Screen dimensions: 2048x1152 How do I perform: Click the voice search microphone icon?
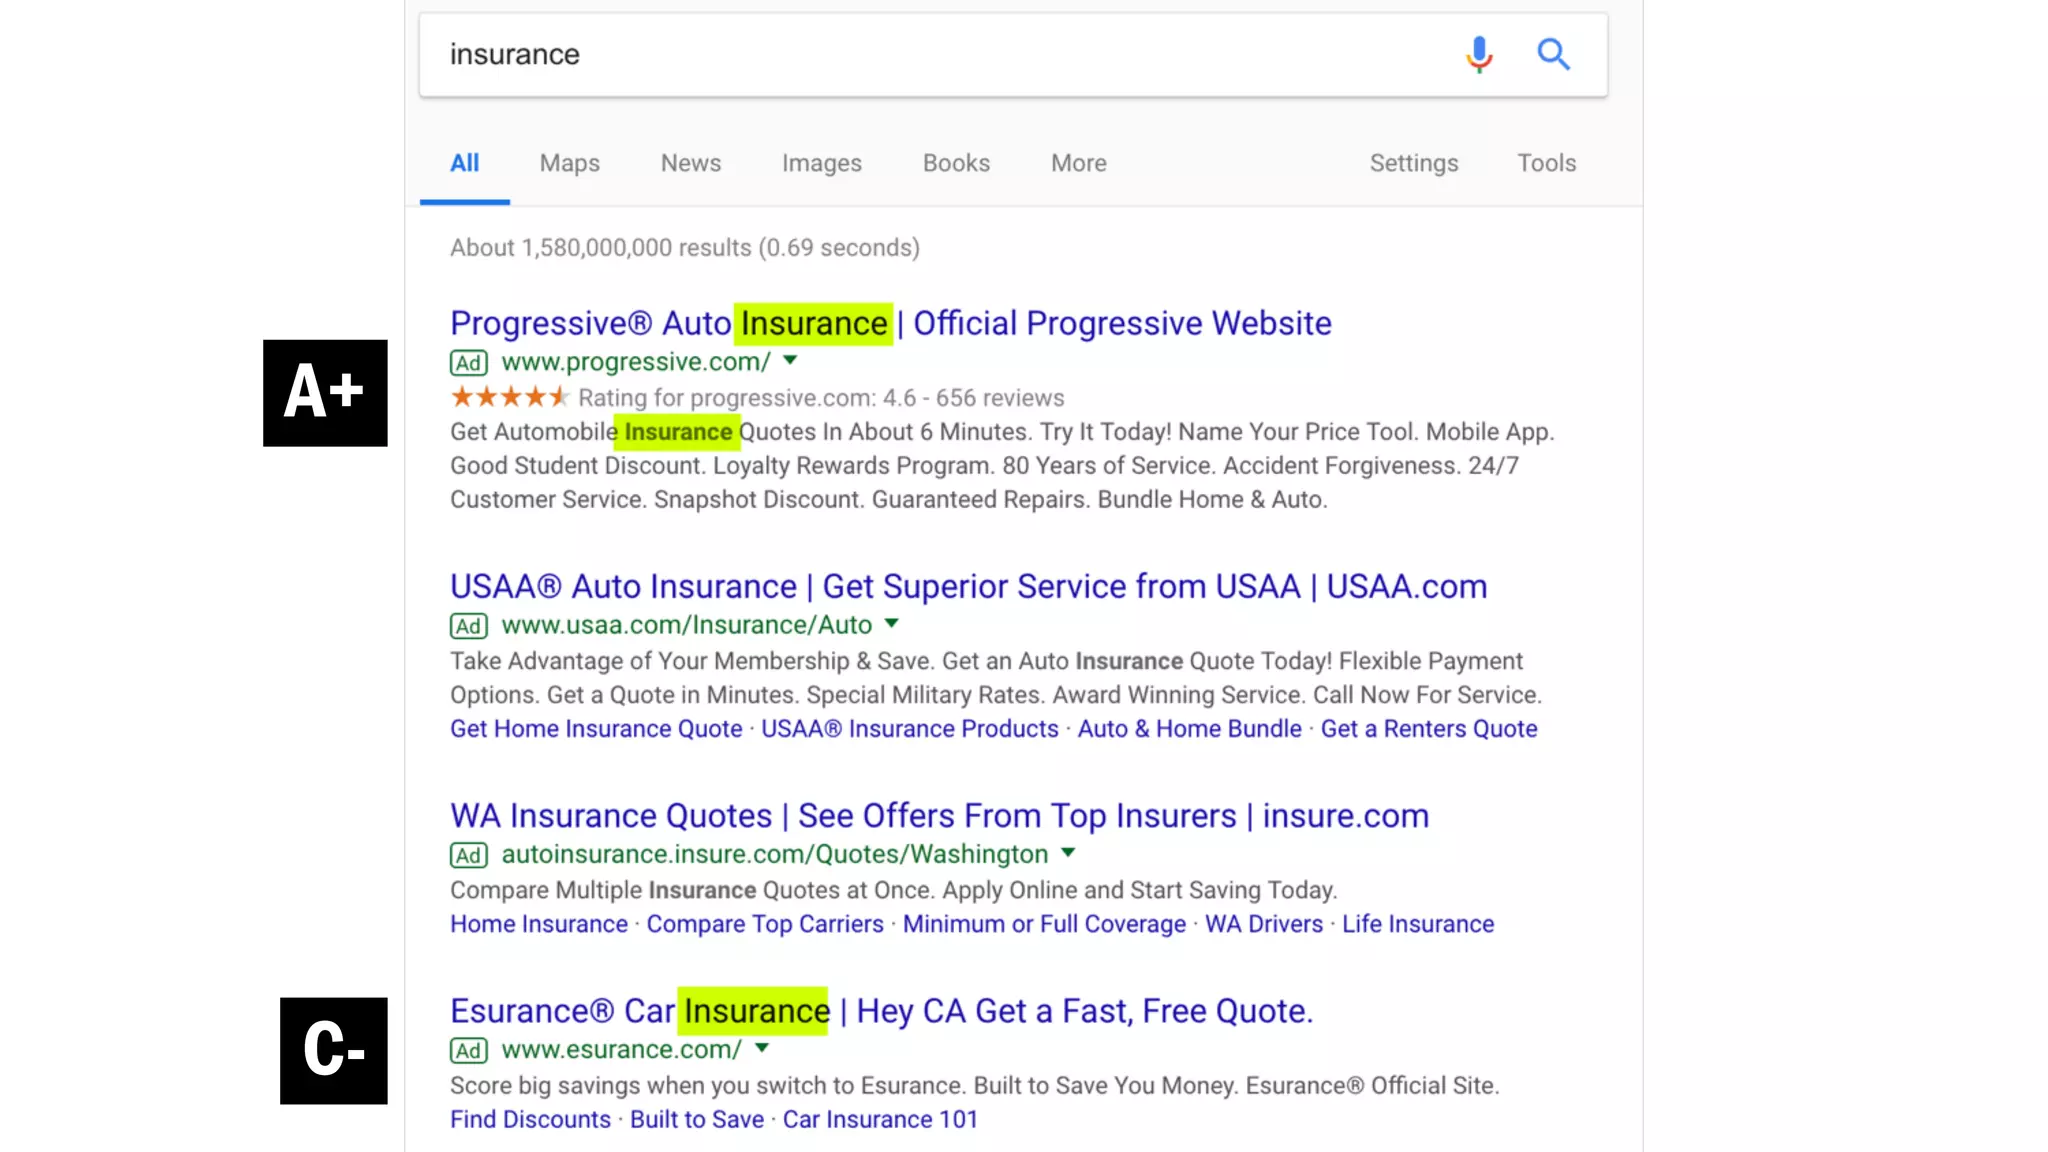pos(1479,54)
